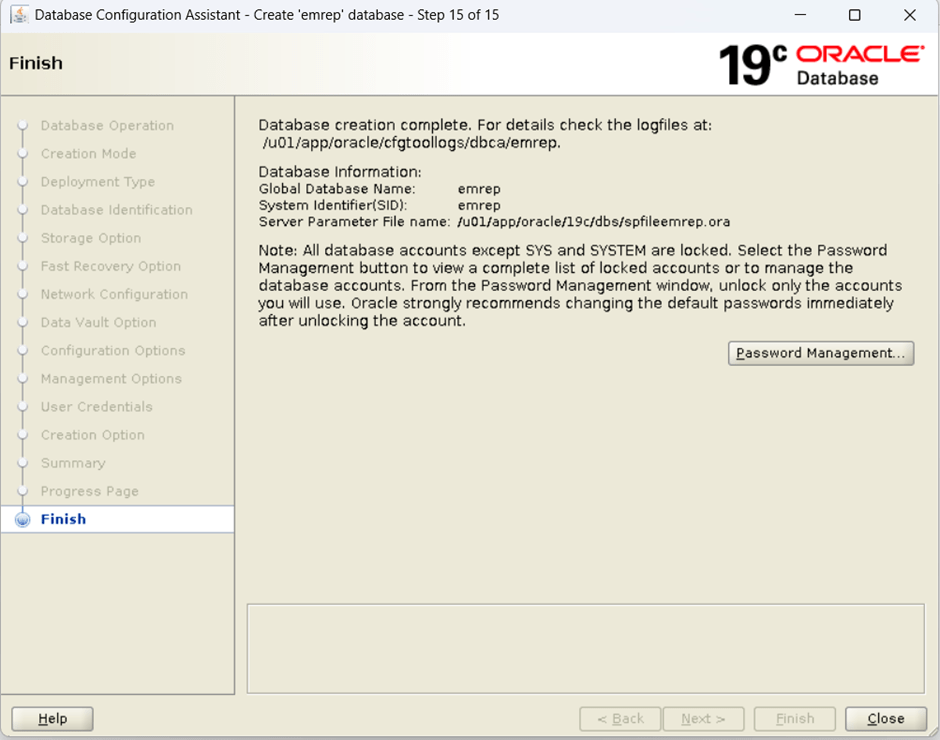Click the Close button at bottom right
Viewport: 940px width, 740px height.
coord(885,718)
